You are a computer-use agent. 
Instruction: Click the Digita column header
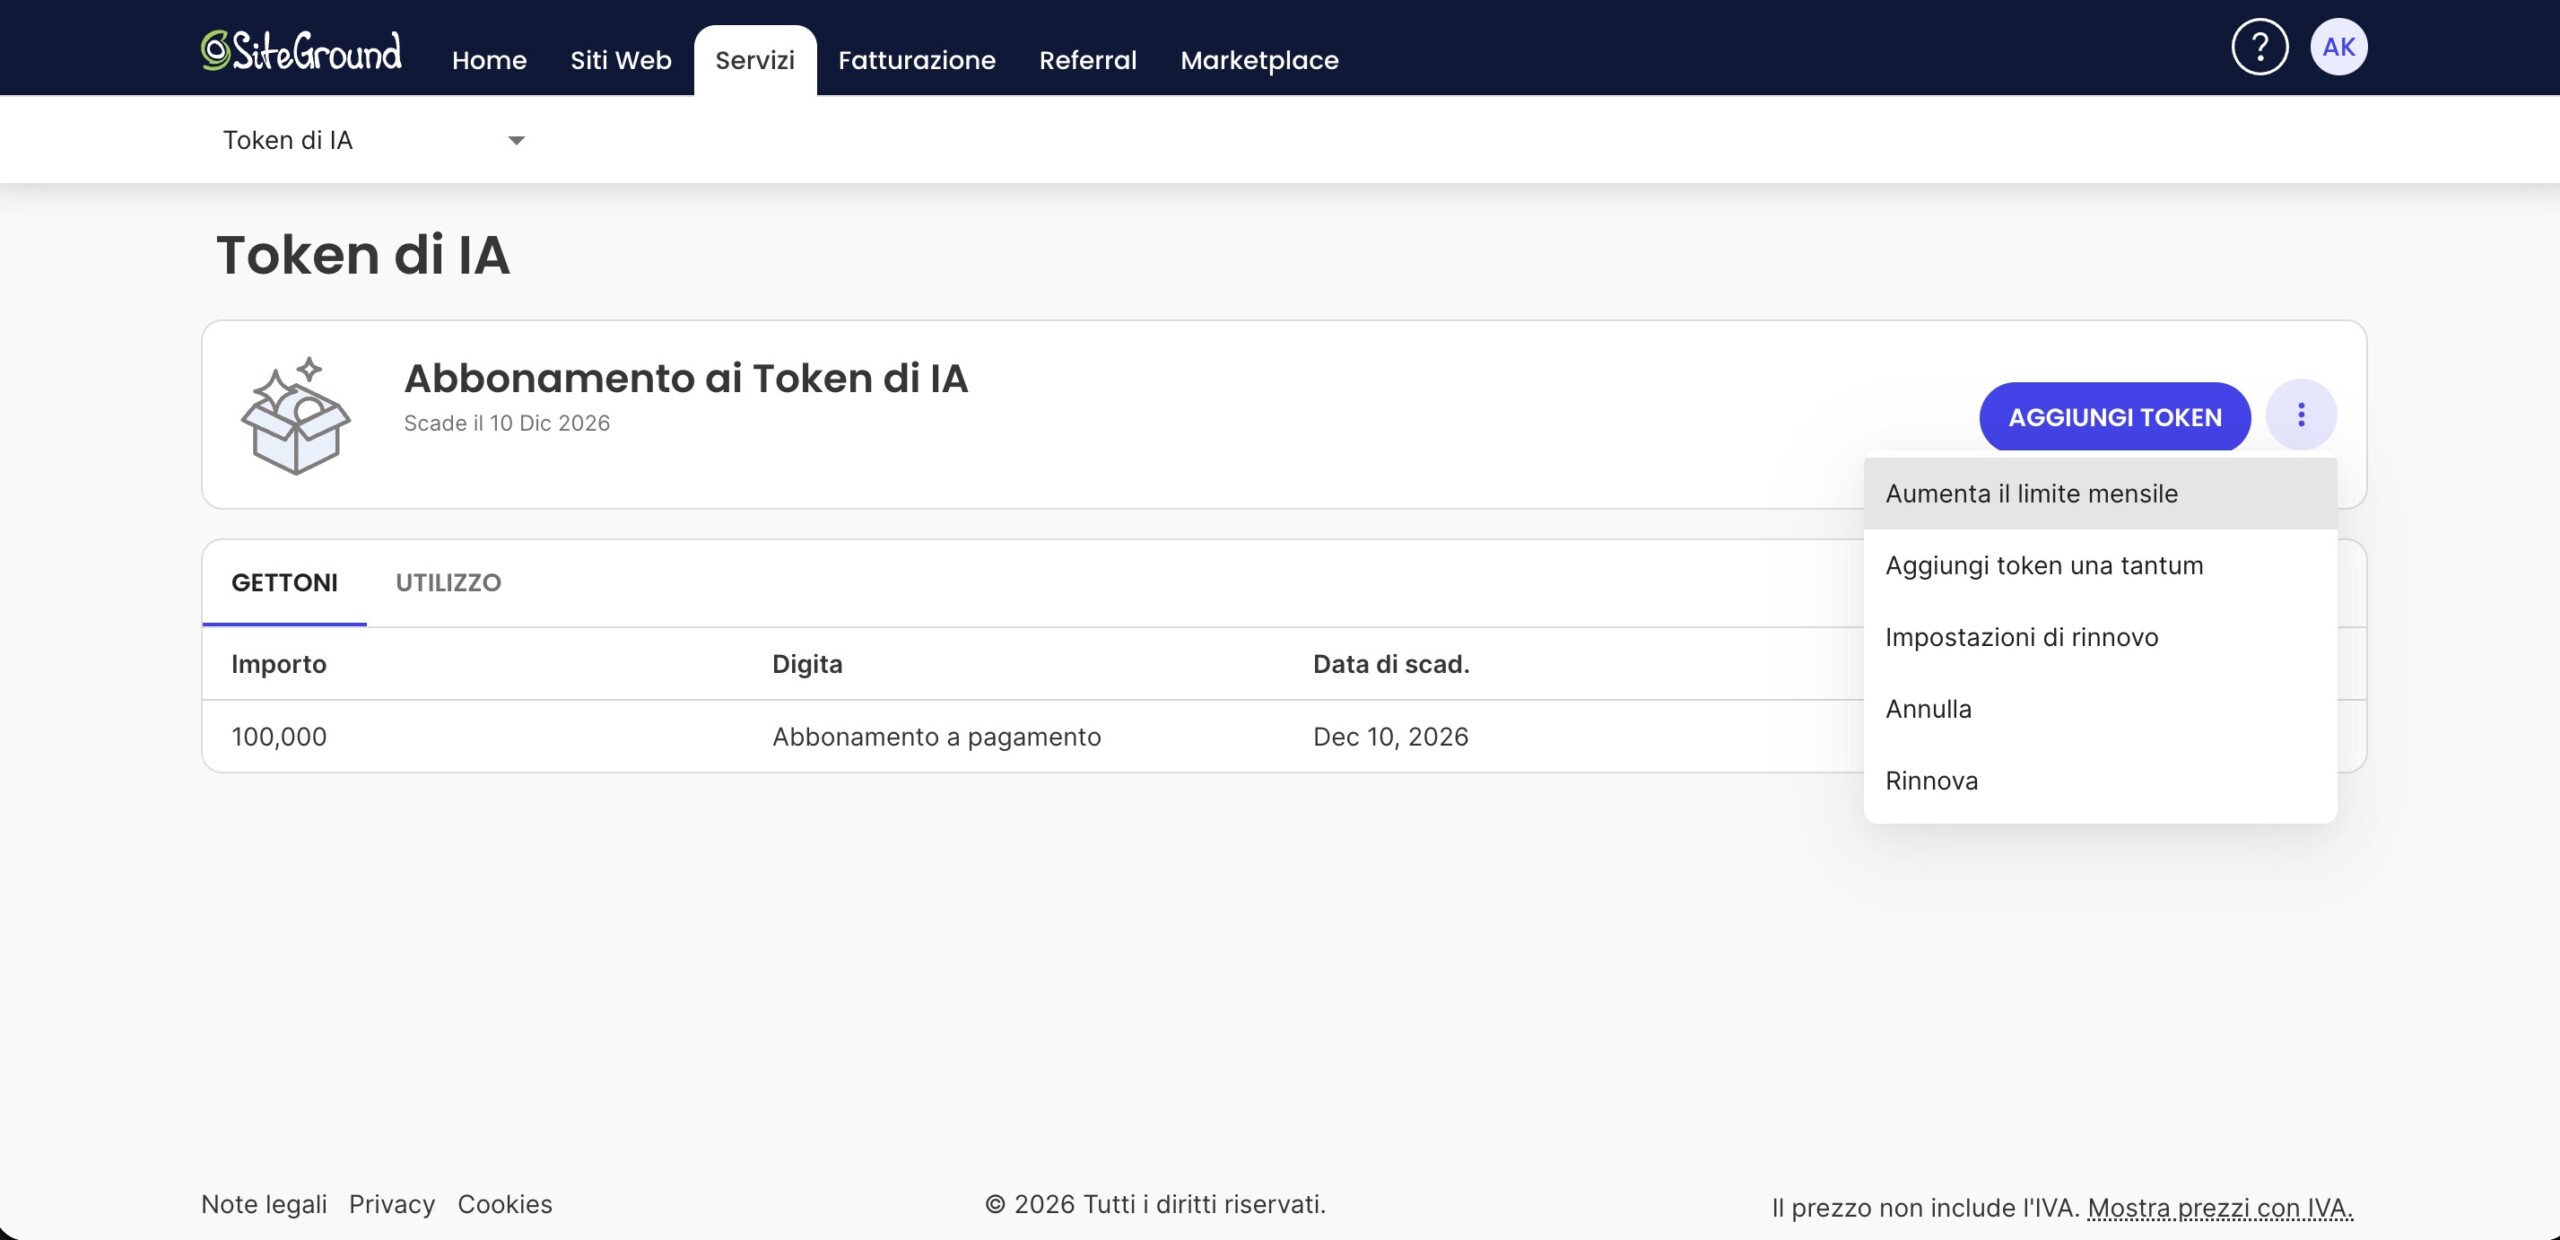point(807,664)
